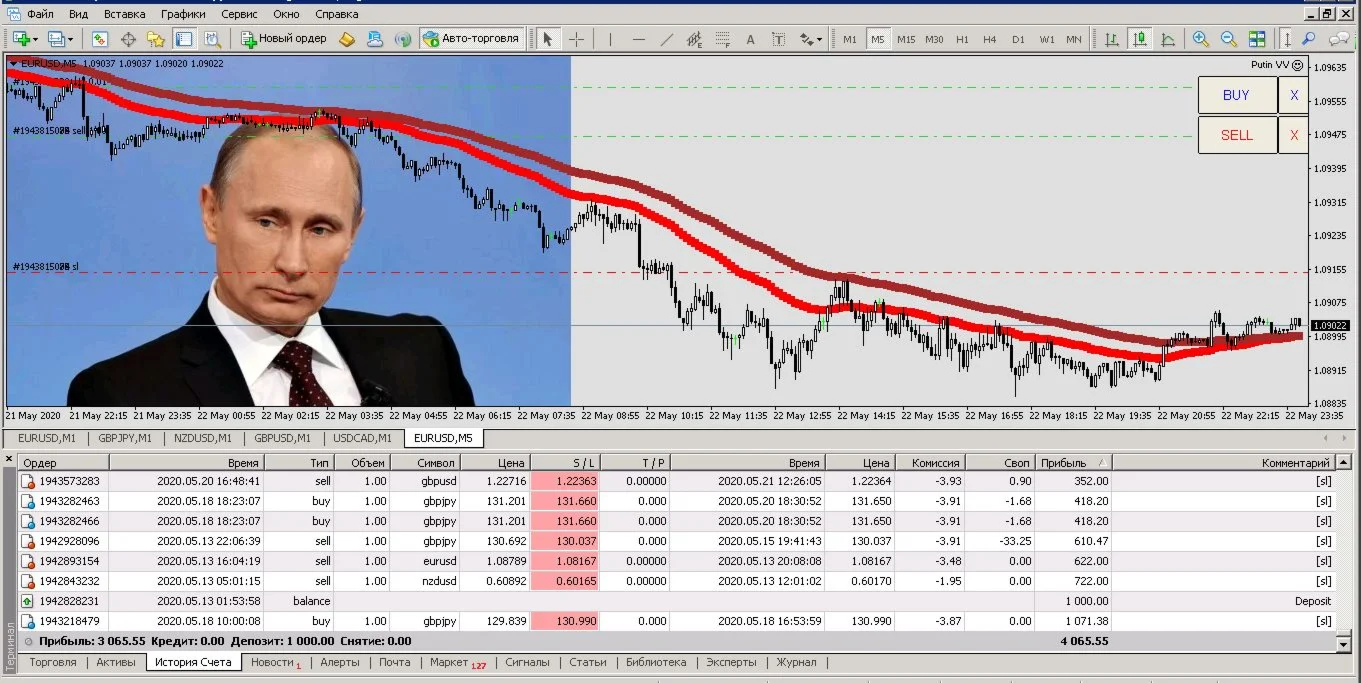Open the Эксперты terminal tab
This screenshot has height=683, width=1361.
click(x=730, y=662)
